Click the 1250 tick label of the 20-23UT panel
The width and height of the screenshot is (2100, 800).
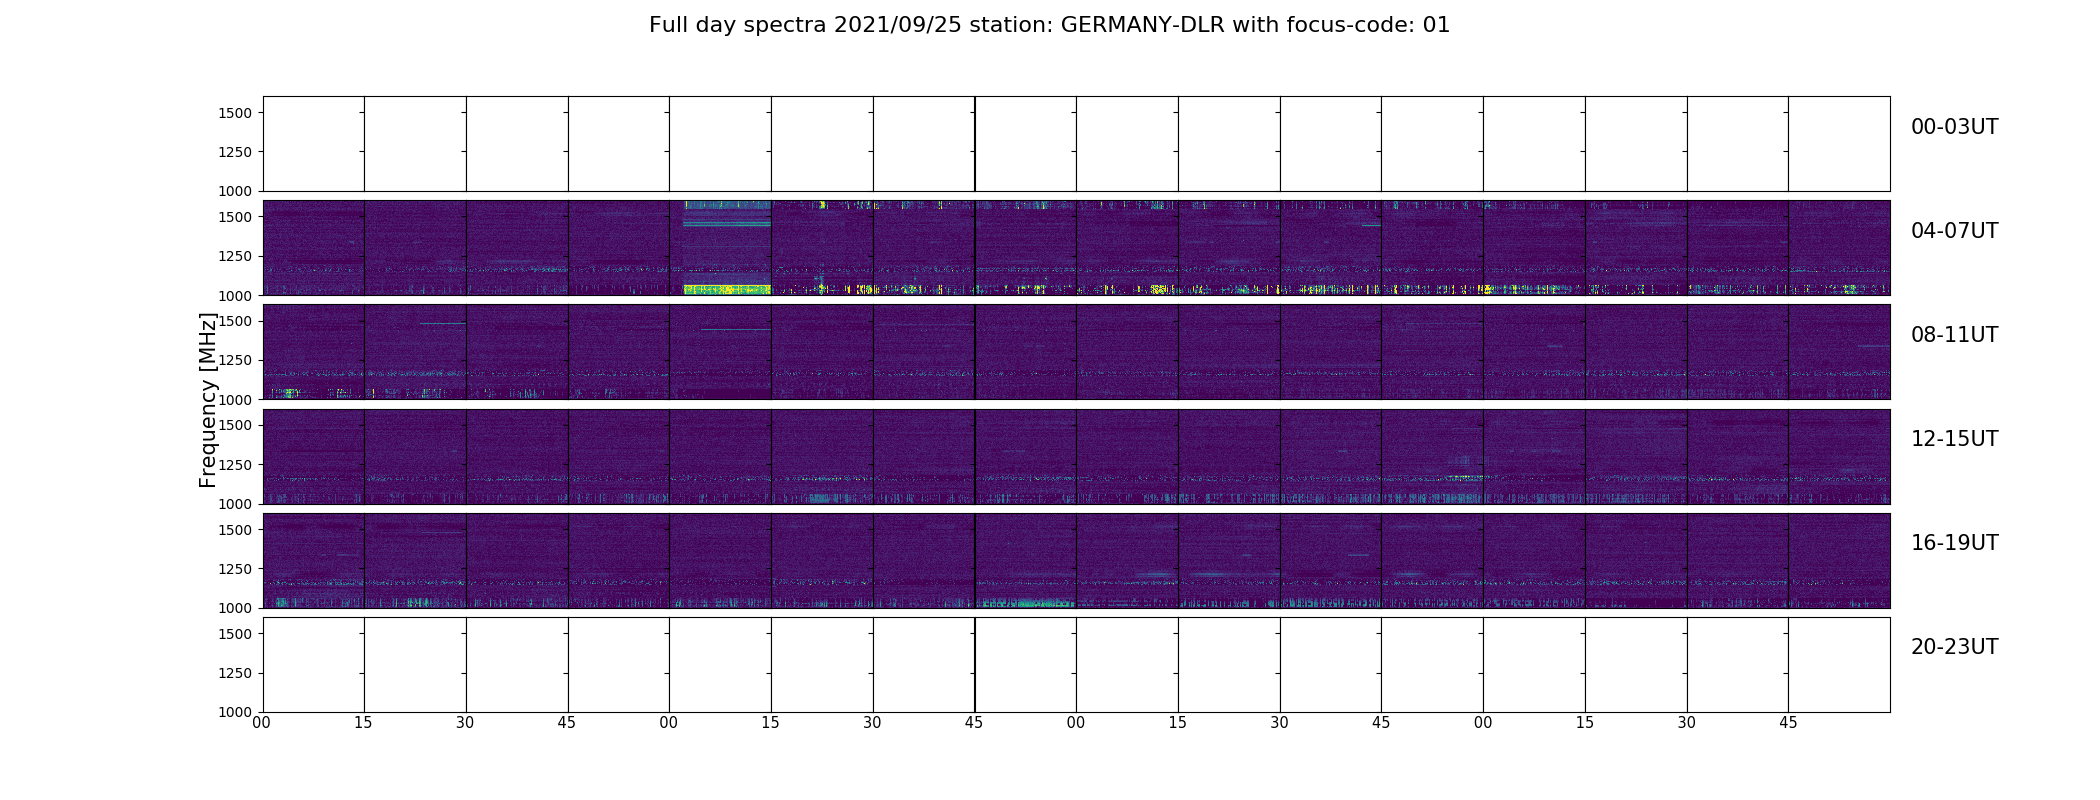(x=235, y=672)
